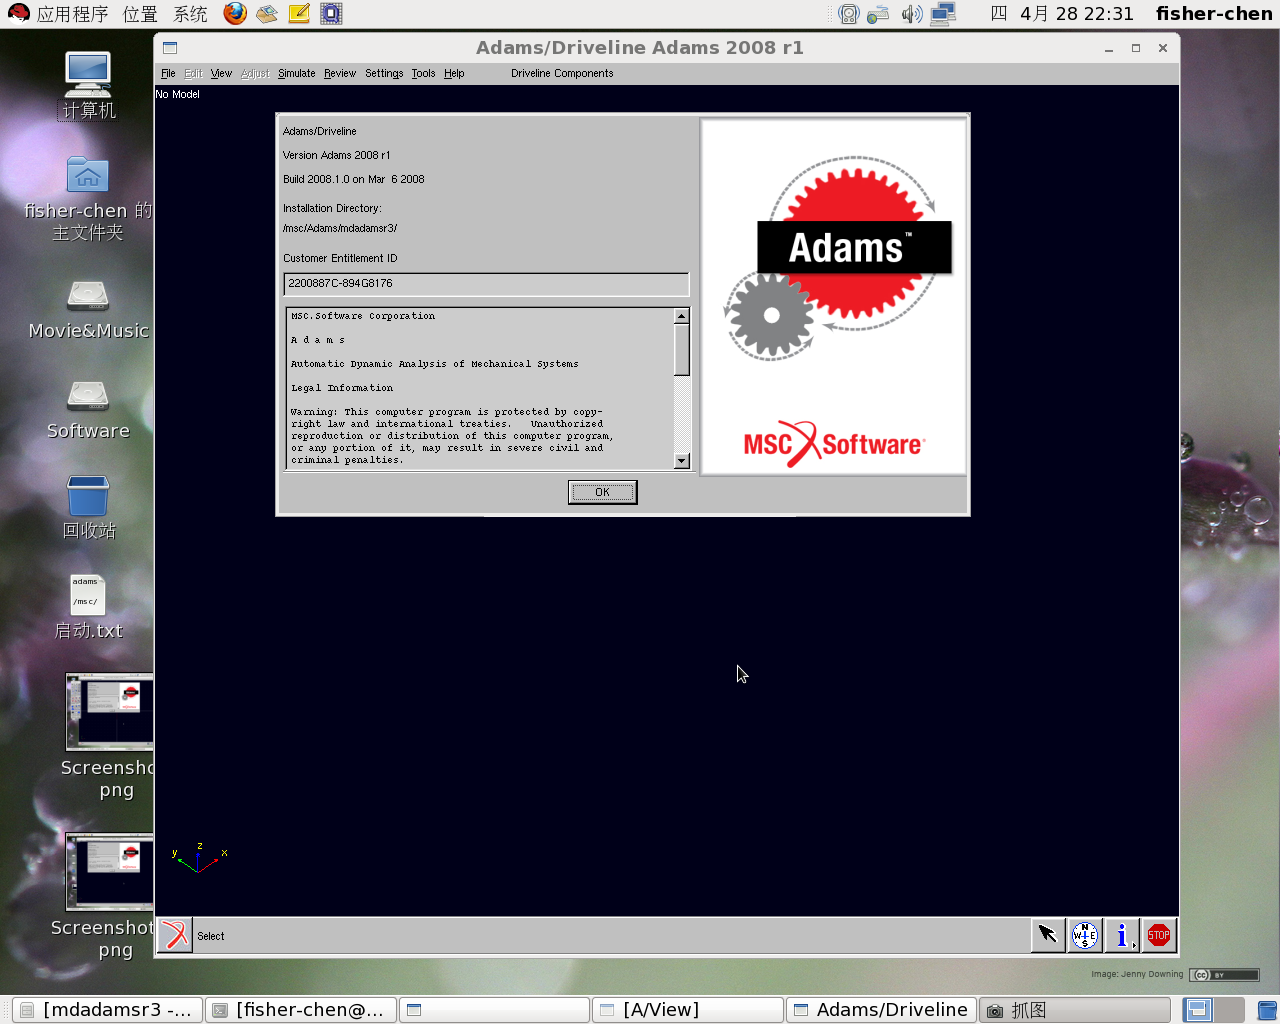
Task: Click the headphone-like tray icon
Action: [848, 14]
